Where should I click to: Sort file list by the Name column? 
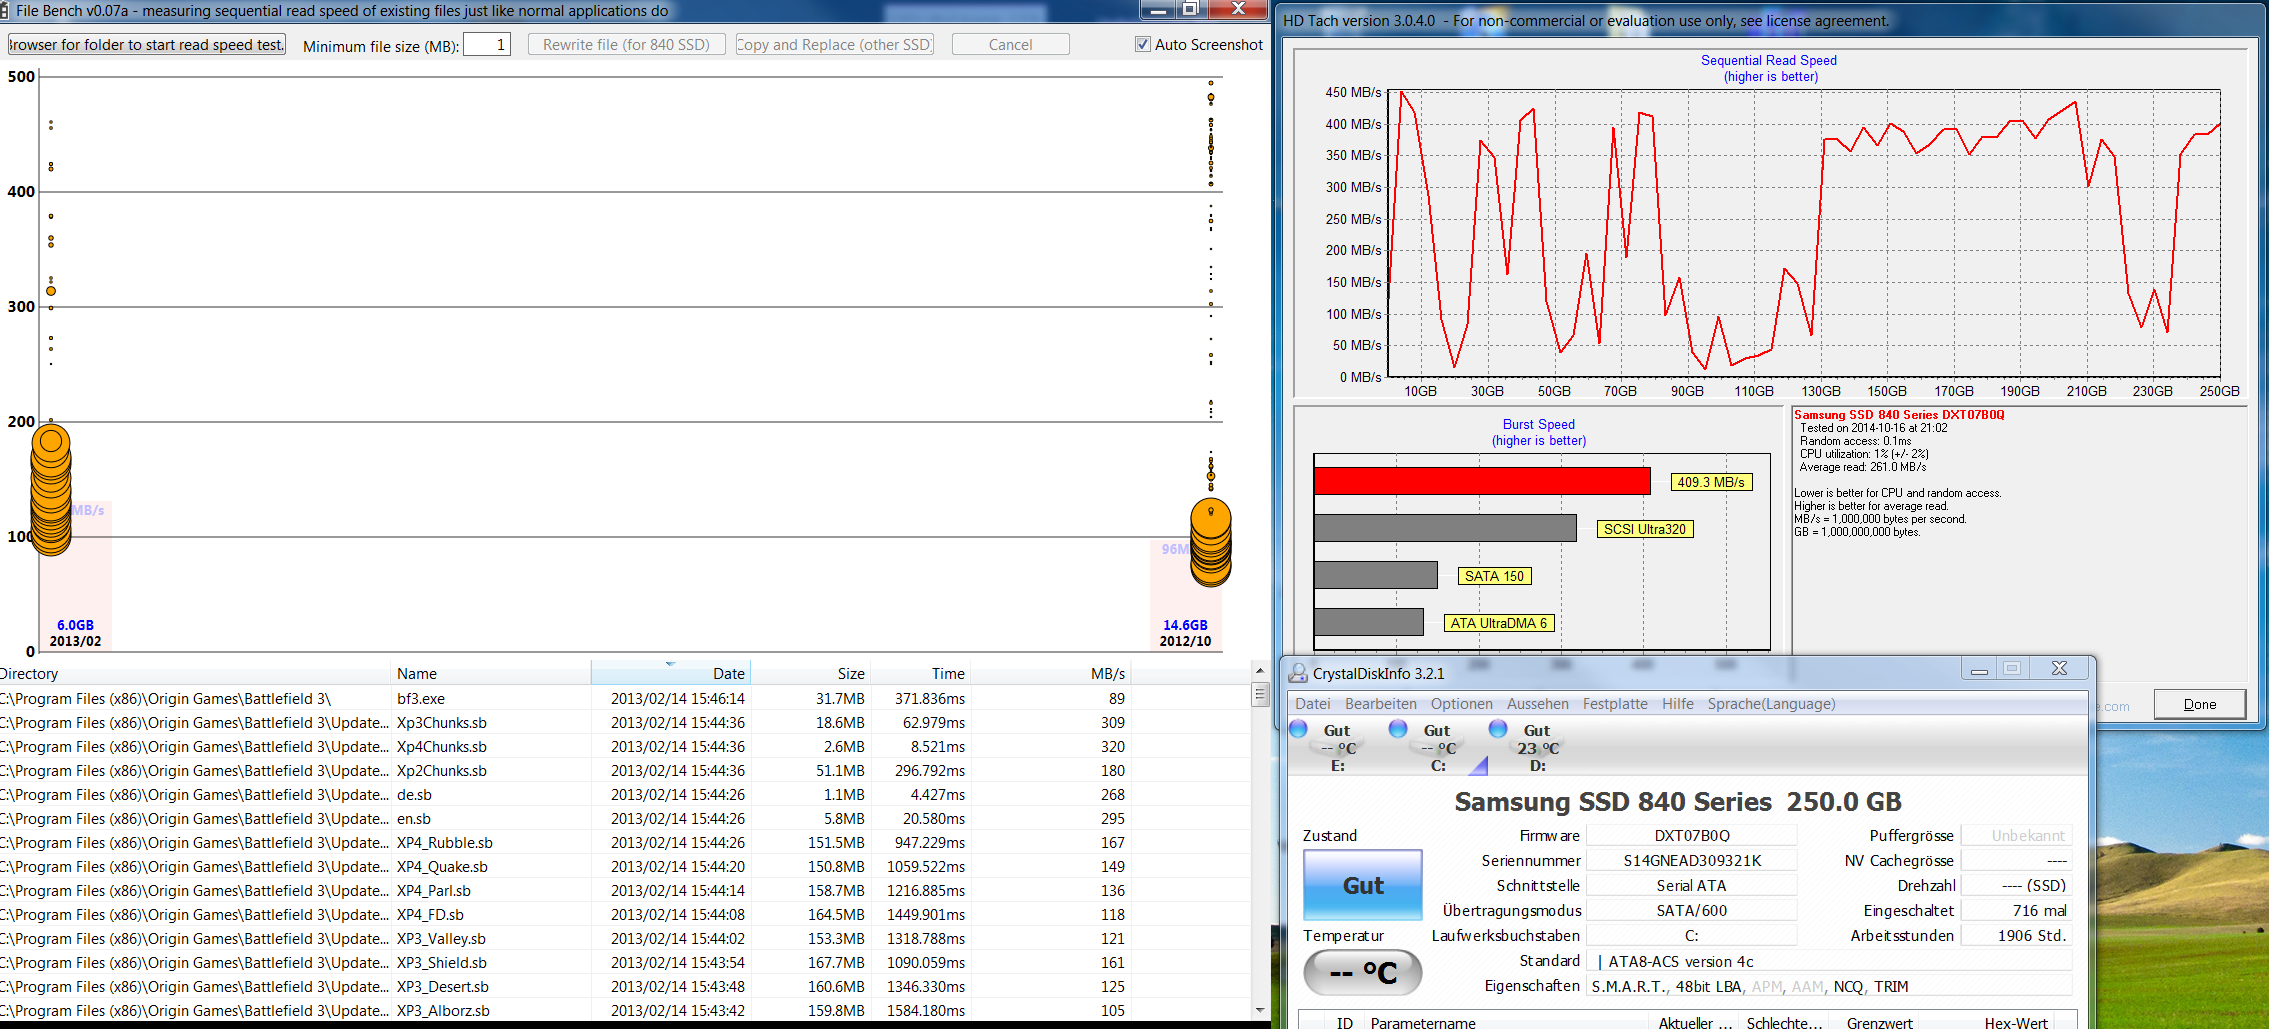pyautogui.click(x=491, y=673)
